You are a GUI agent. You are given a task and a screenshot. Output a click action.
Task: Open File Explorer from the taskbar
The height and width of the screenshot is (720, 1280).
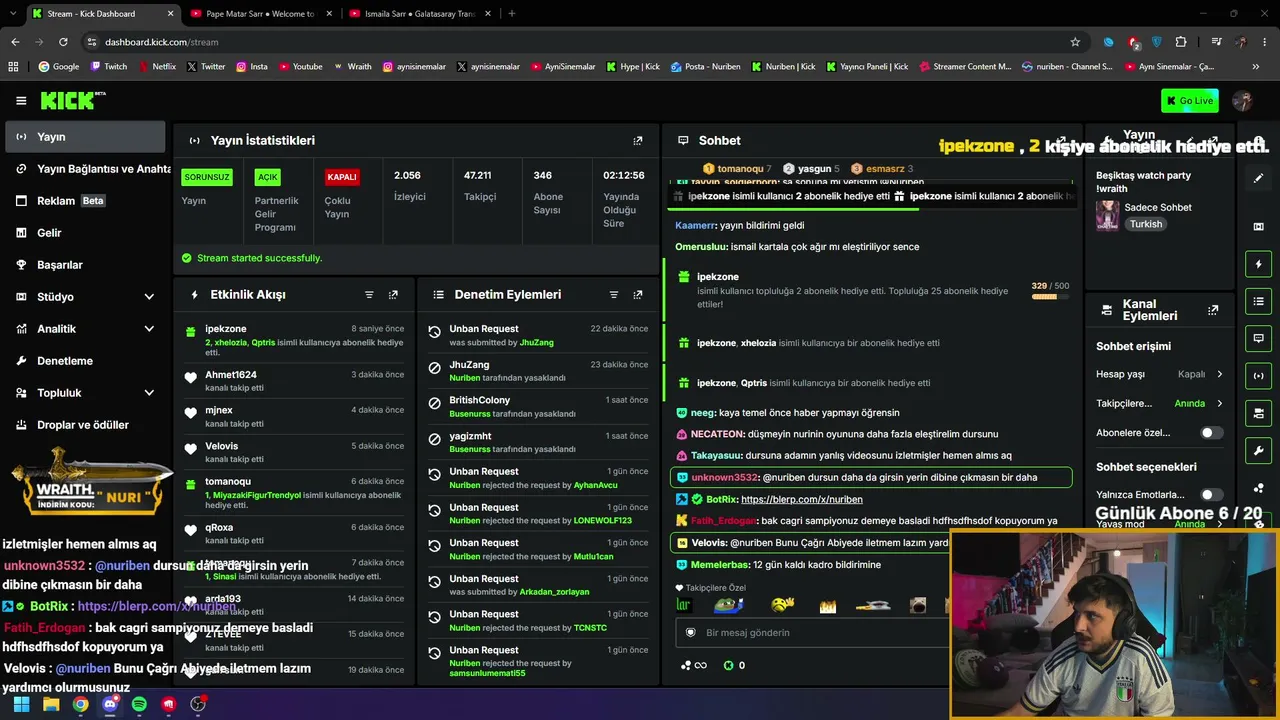[51, 704]
